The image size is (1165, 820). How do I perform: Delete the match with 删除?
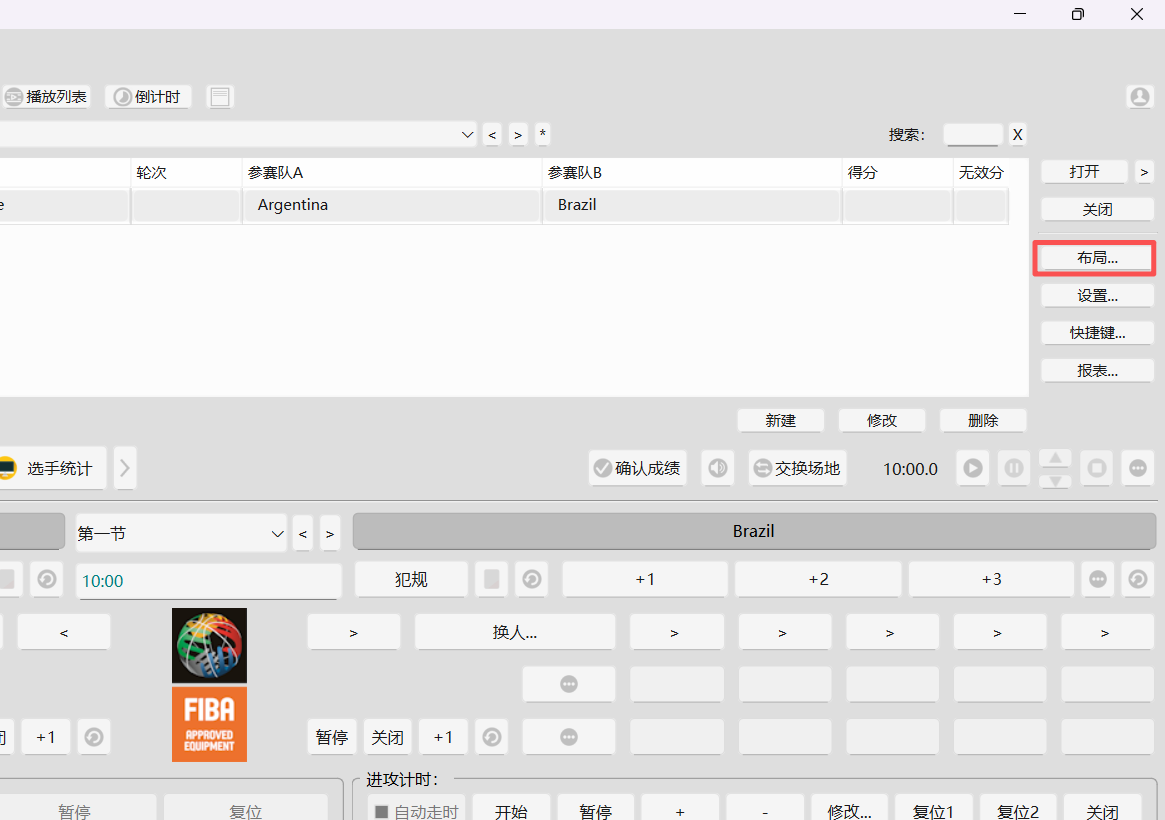pos(983,420)
